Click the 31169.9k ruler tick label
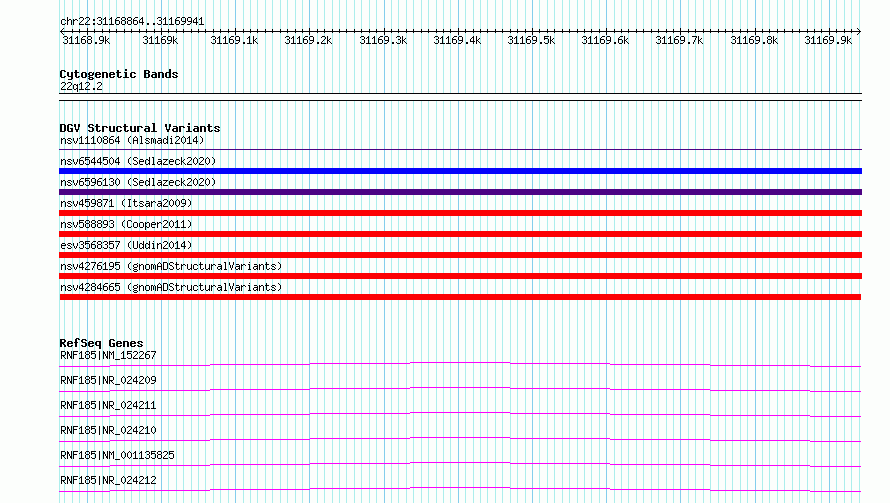 828,40
